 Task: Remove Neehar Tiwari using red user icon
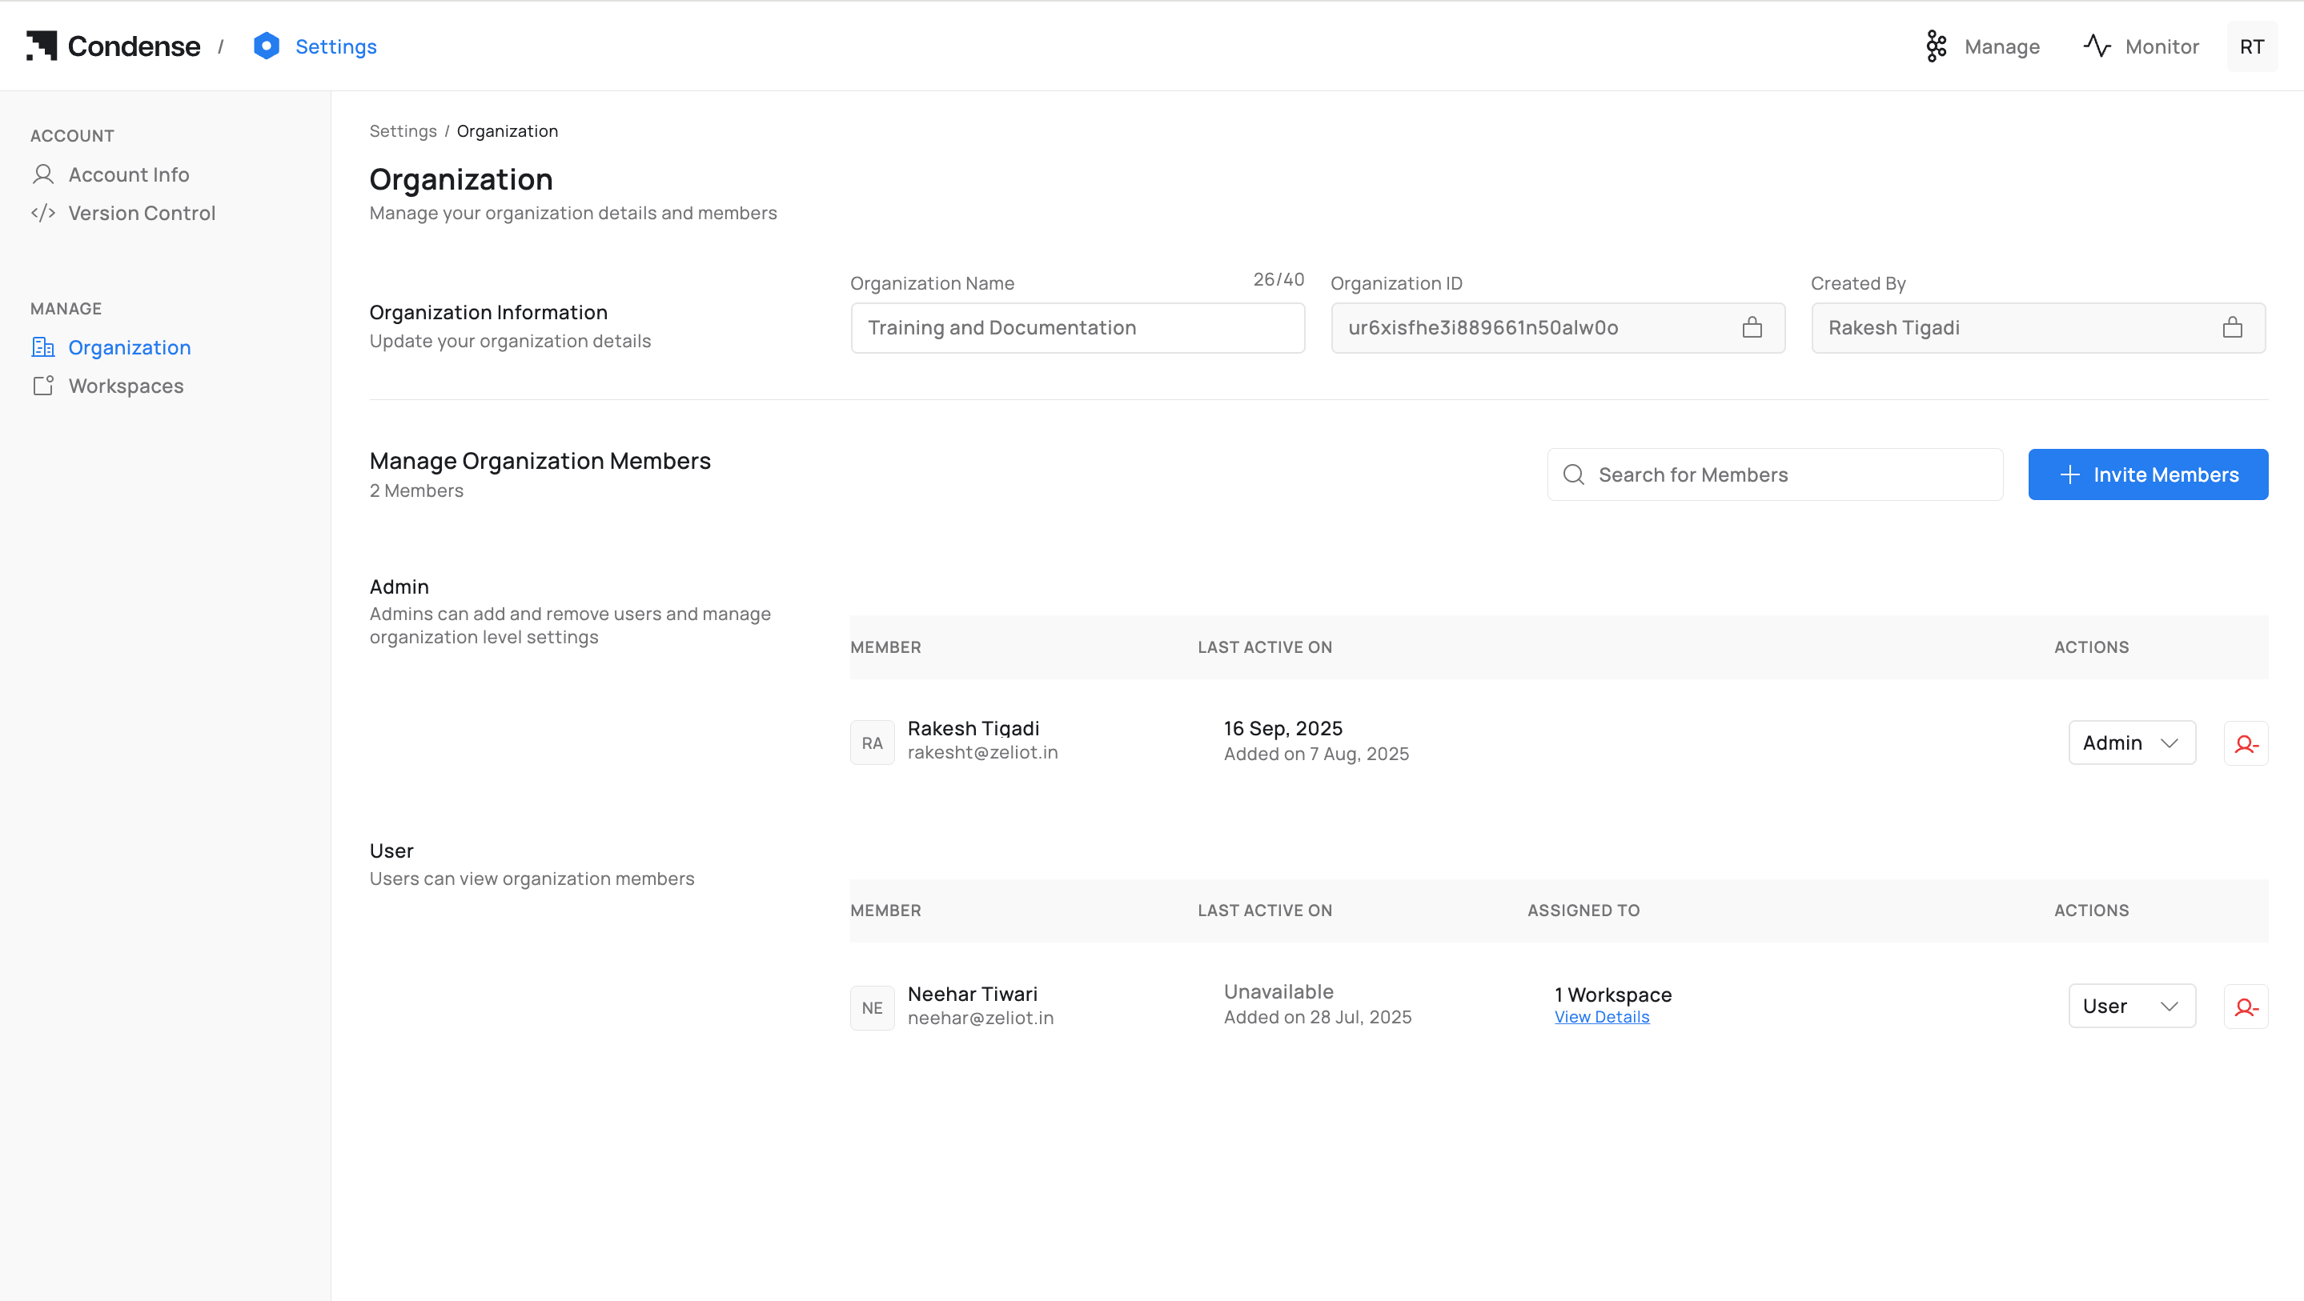click(2245, 1007)
